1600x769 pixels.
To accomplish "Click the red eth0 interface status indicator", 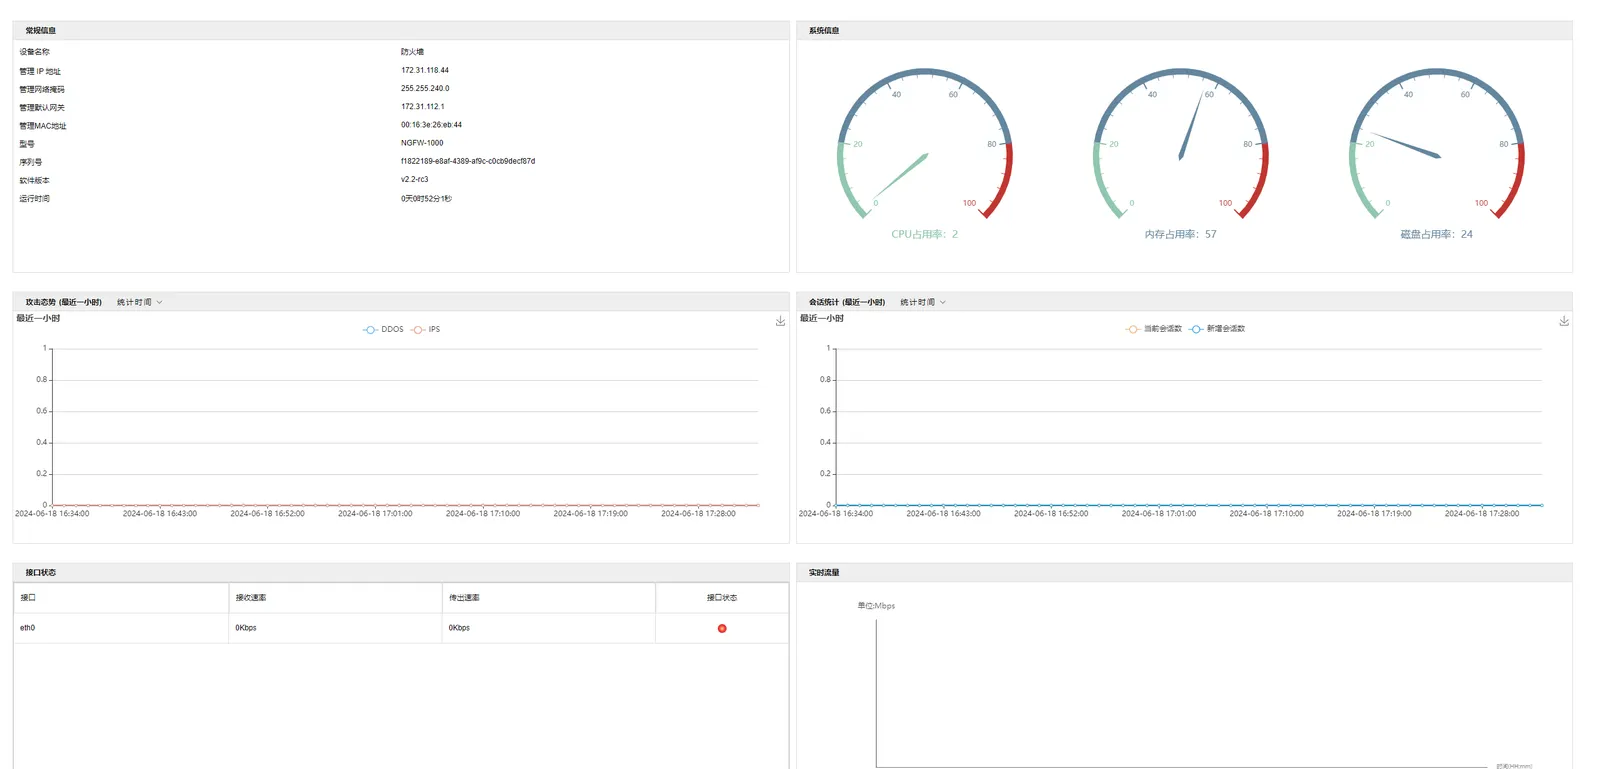I will [722, 628].
